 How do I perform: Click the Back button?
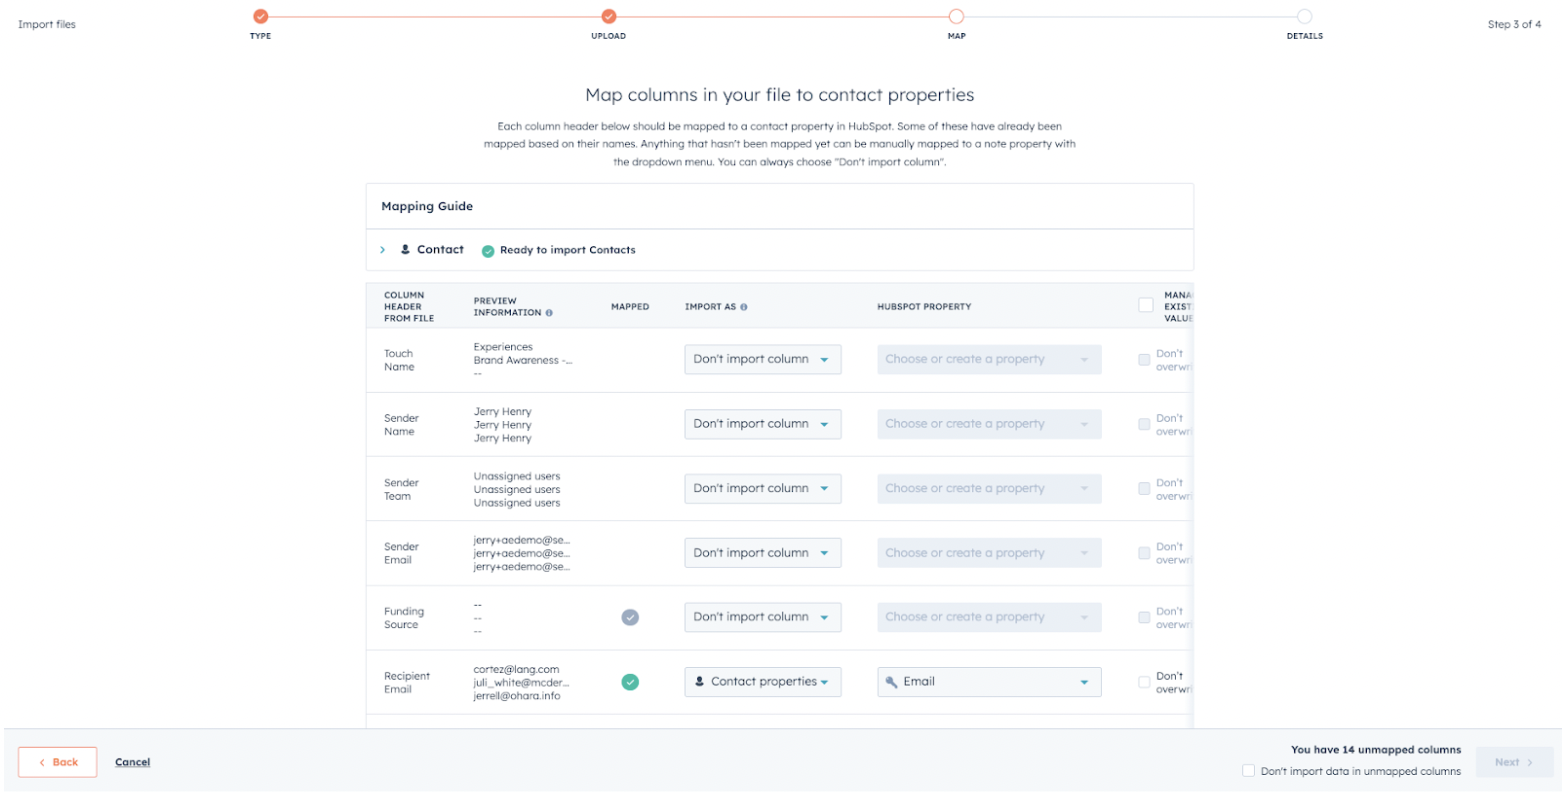[57, 761]
